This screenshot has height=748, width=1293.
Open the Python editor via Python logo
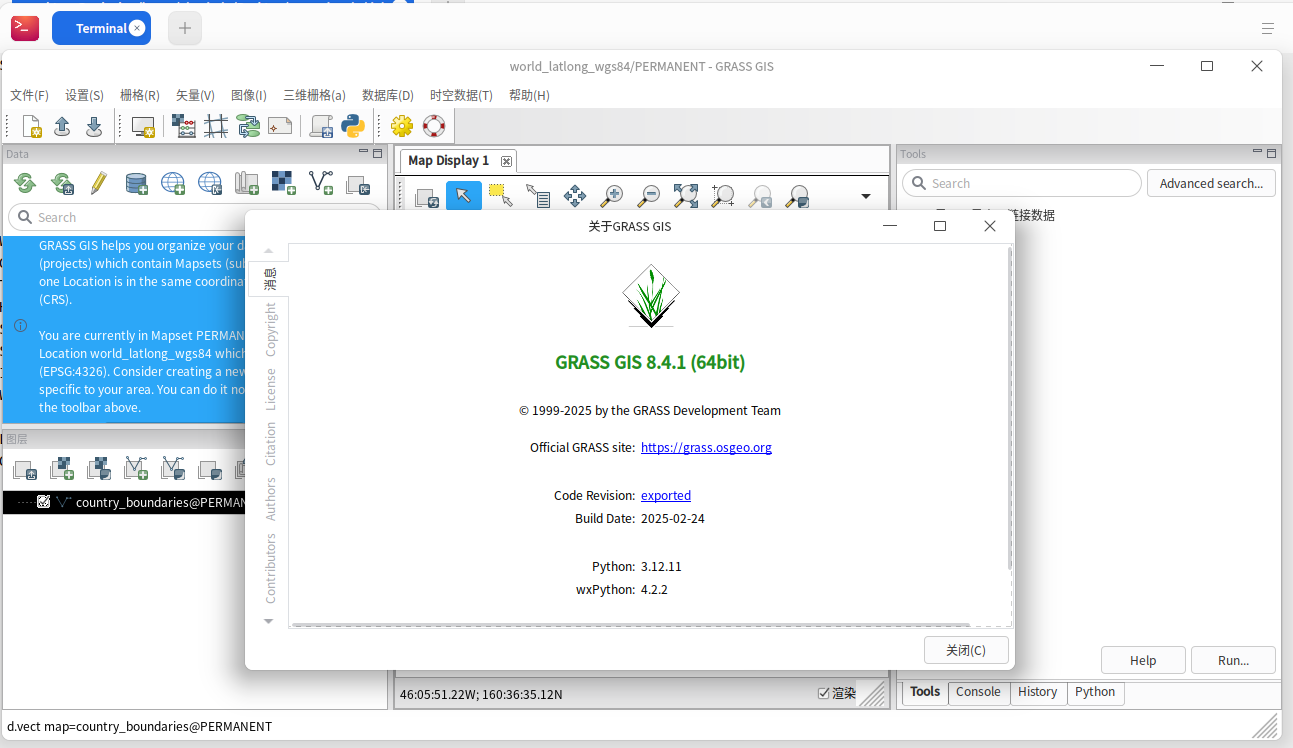point(353,126)
